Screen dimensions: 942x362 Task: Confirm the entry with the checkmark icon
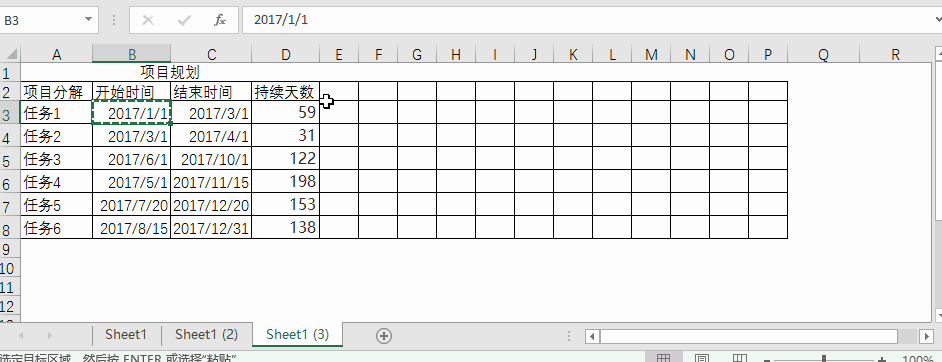click(x=184, y=20)
